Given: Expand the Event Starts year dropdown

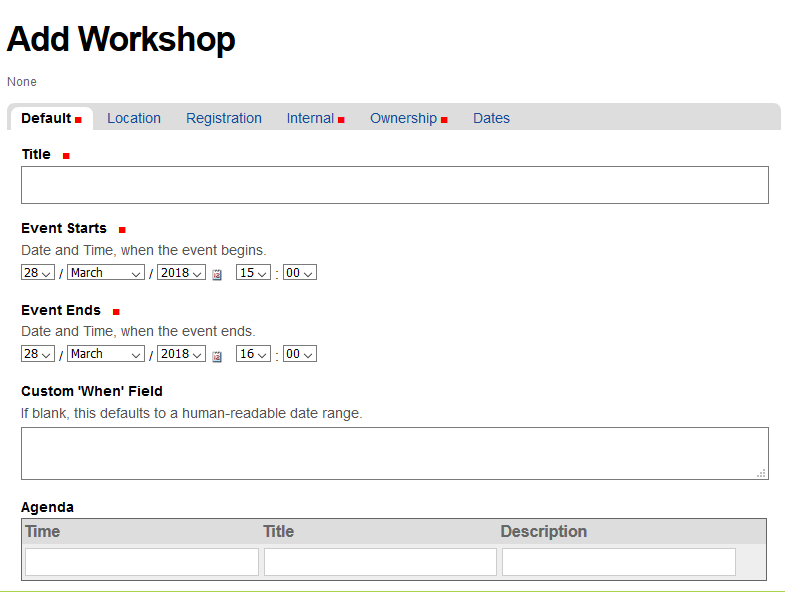Looking at the screenshot, I should click(x=181, y=273).
